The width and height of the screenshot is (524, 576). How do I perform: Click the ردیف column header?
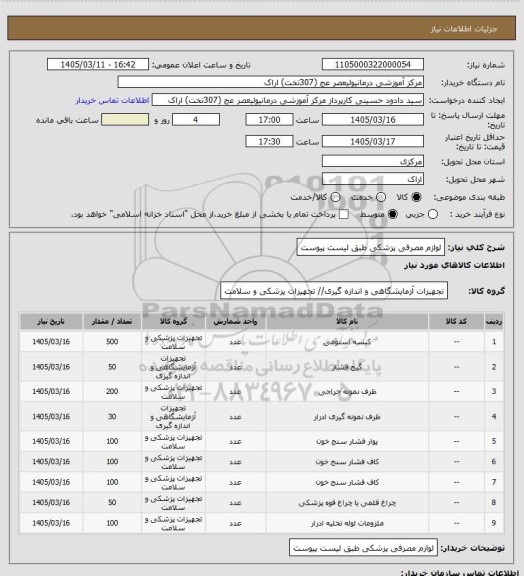click(494, 321)
